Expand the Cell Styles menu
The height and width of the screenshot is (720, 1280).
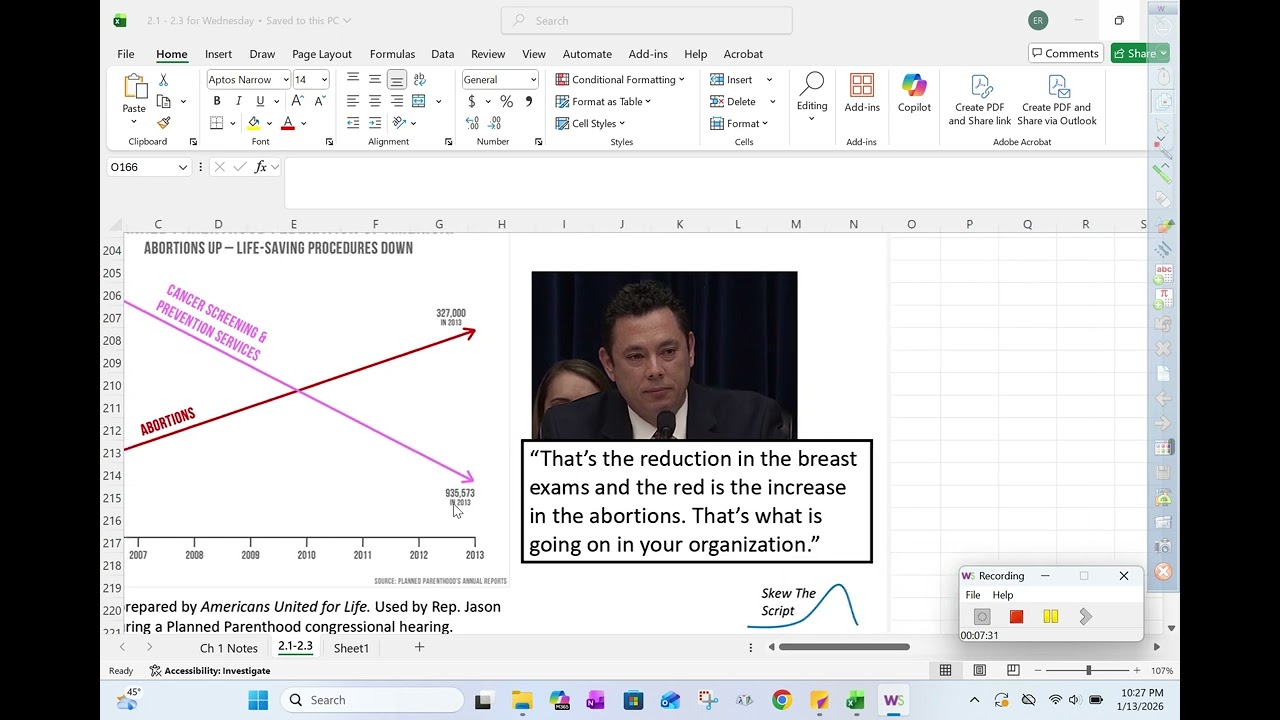[591, 123]
